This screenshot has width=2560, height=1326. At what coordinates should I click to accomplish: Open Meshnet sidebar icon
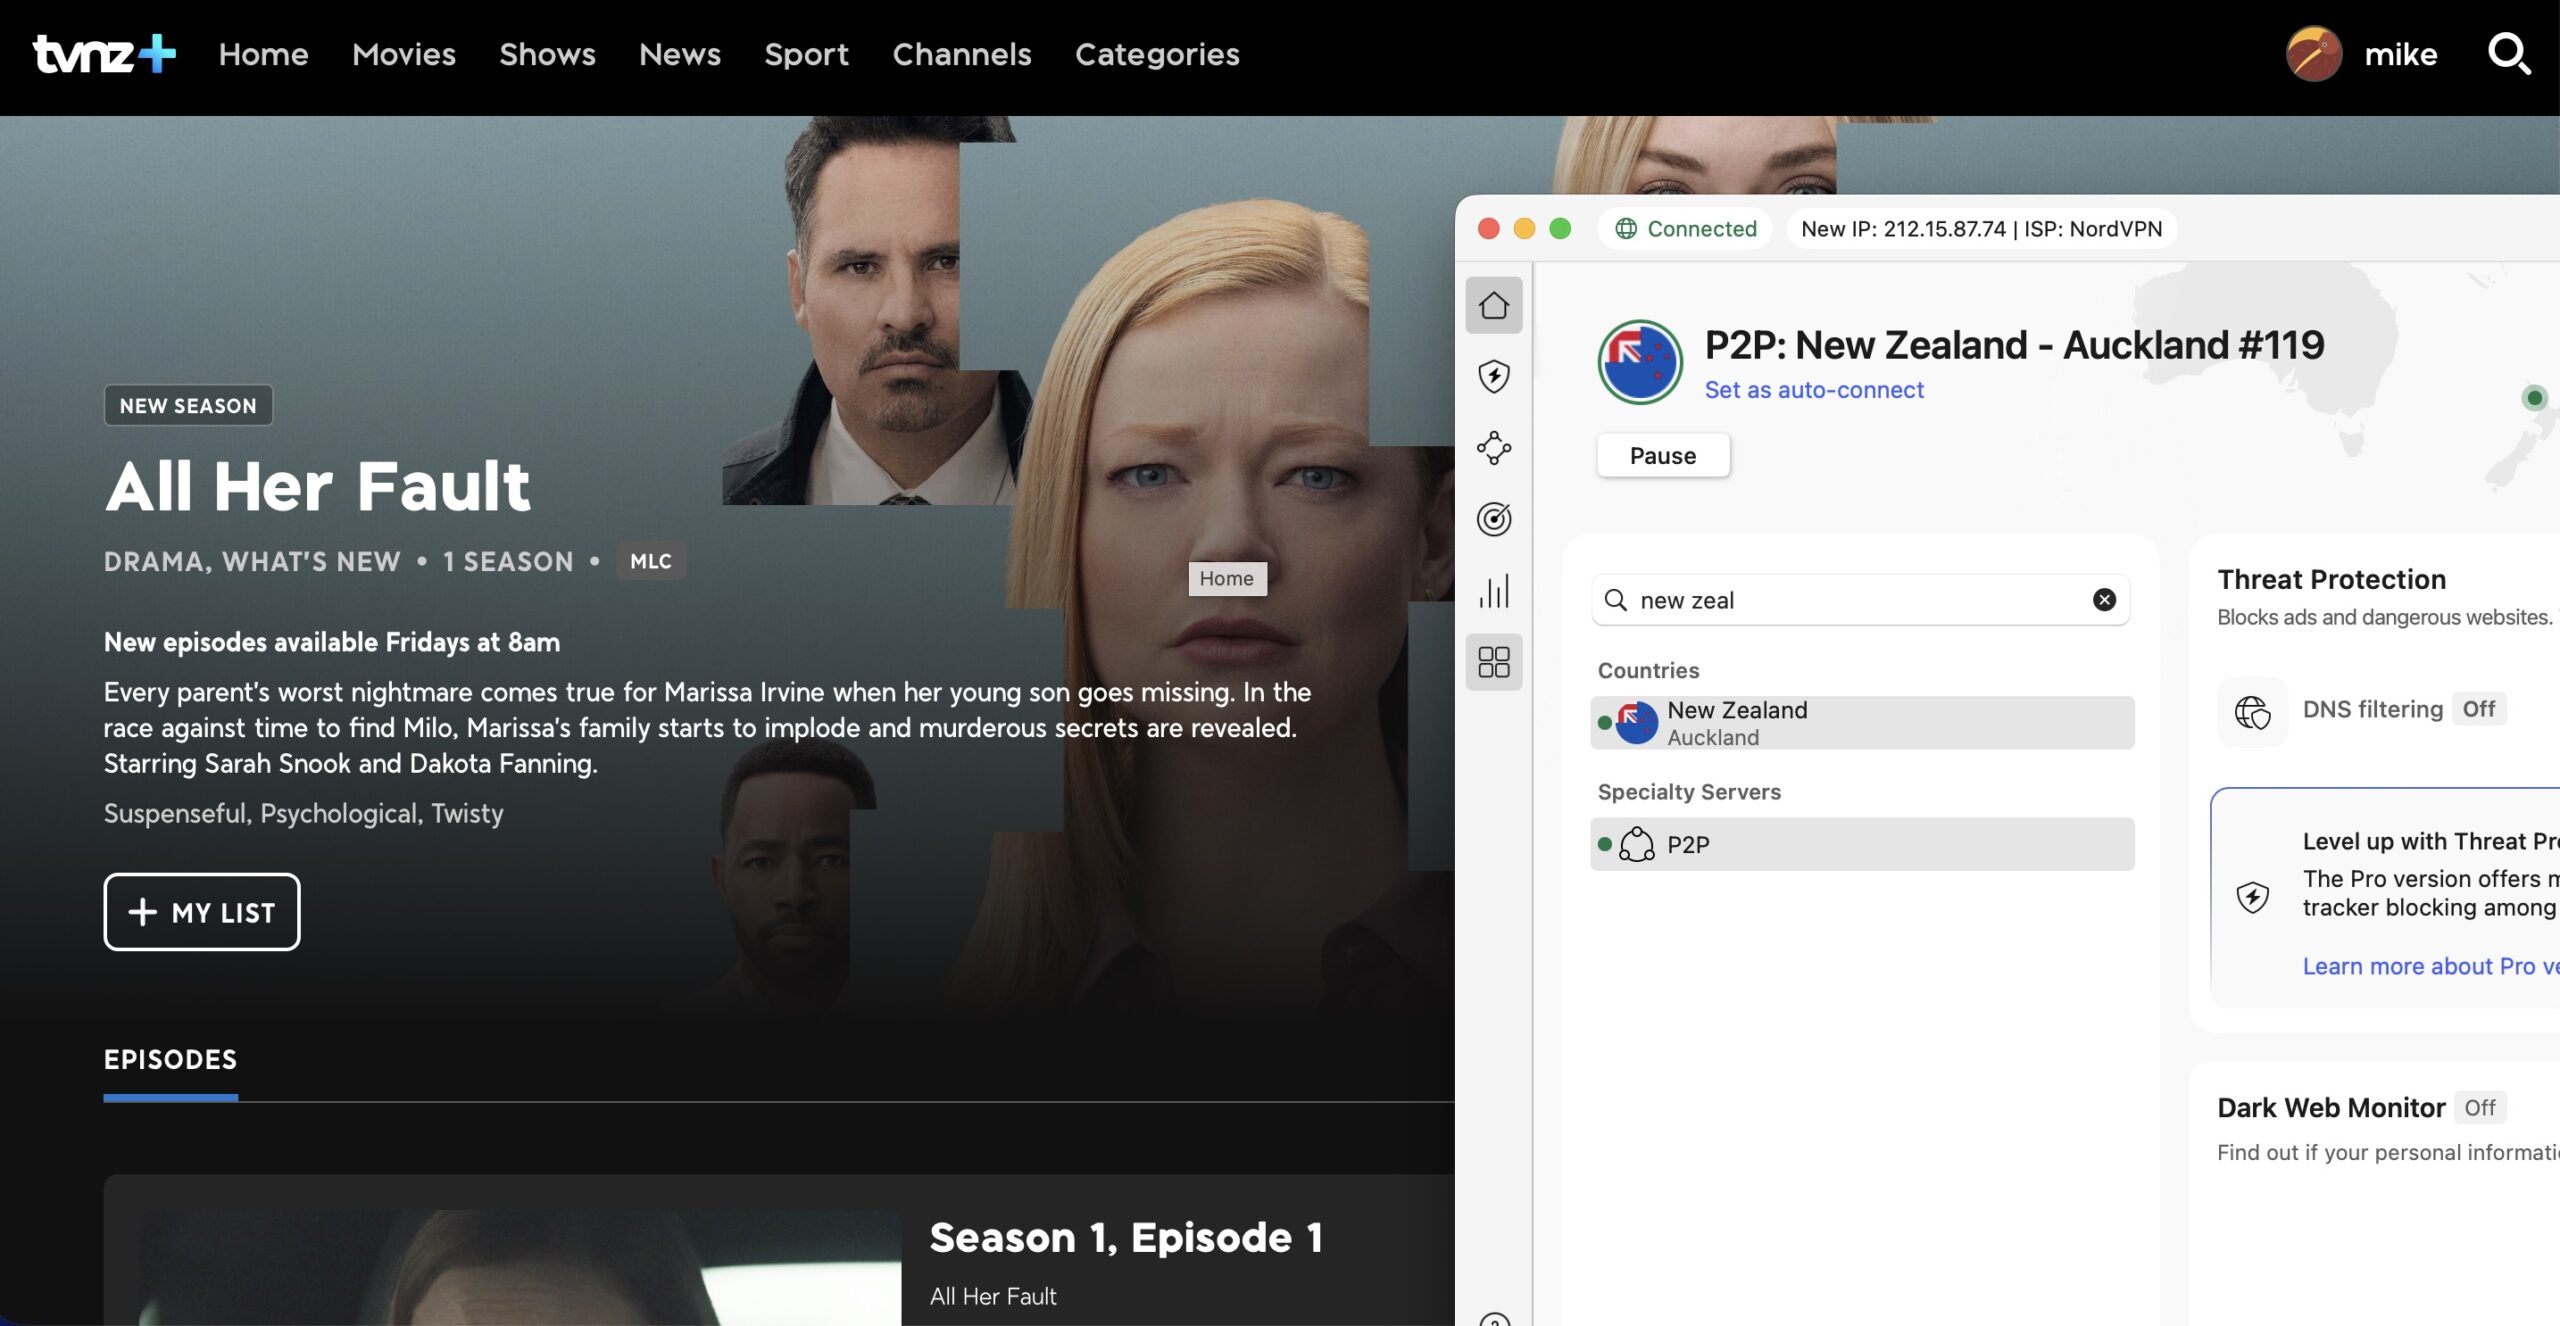coord(1494,448)
